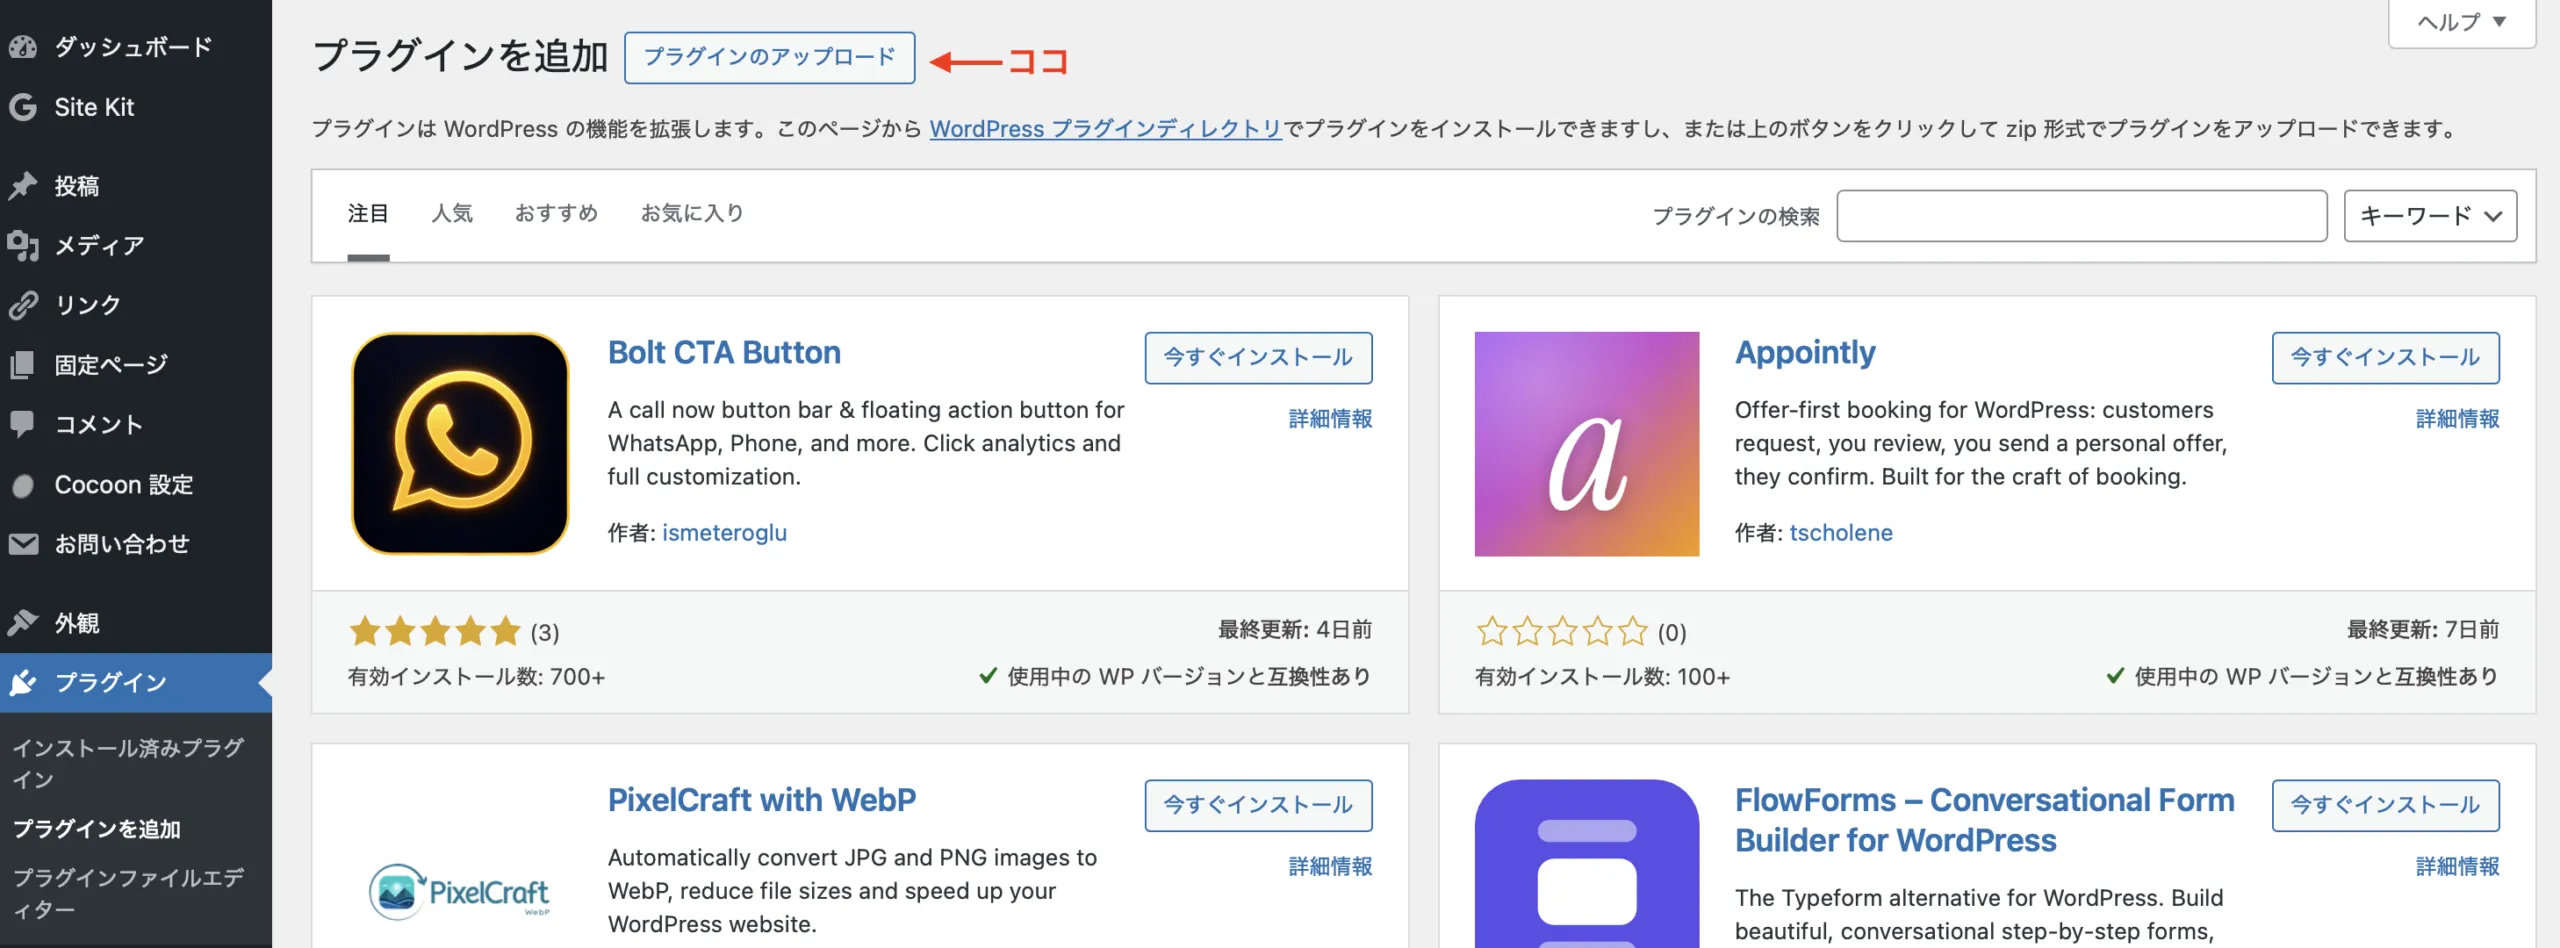The height and width of the screenshot is (948, 2560).
Task: Click the plug icon beside プラグイン
Action: [x=23, y=683]
